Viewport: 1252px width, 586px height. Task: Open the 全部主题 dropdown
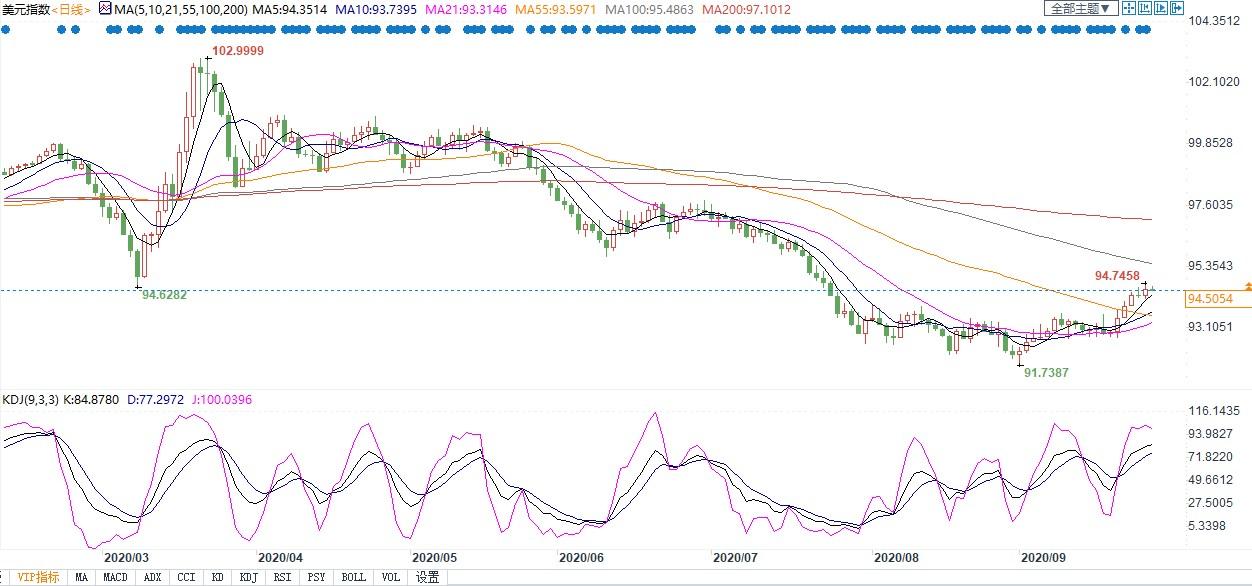(1081, 8)
